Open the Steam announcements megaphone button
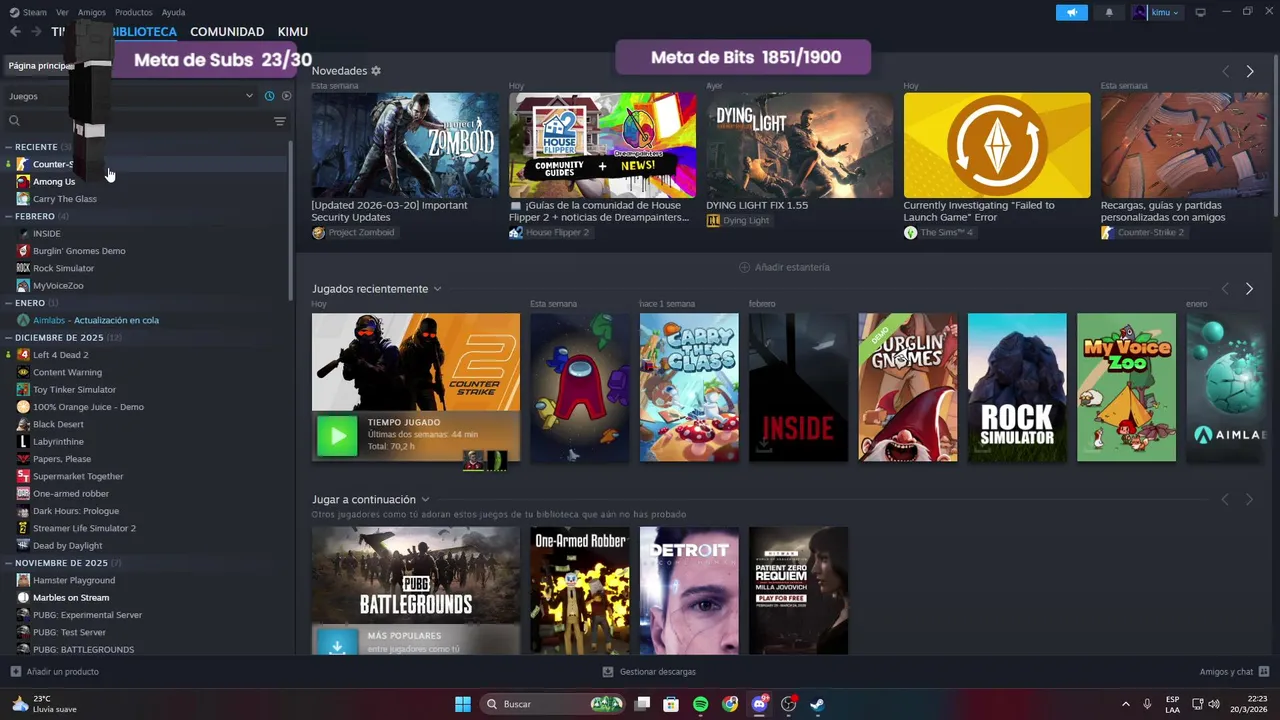Screen dimensions: 1280x720 [1071, 12]
